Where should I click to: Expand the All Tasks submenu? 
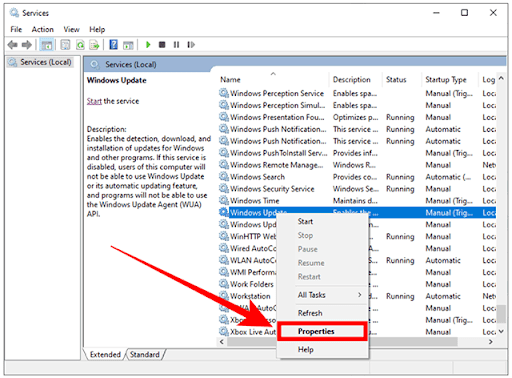click(x=322, y=295)
